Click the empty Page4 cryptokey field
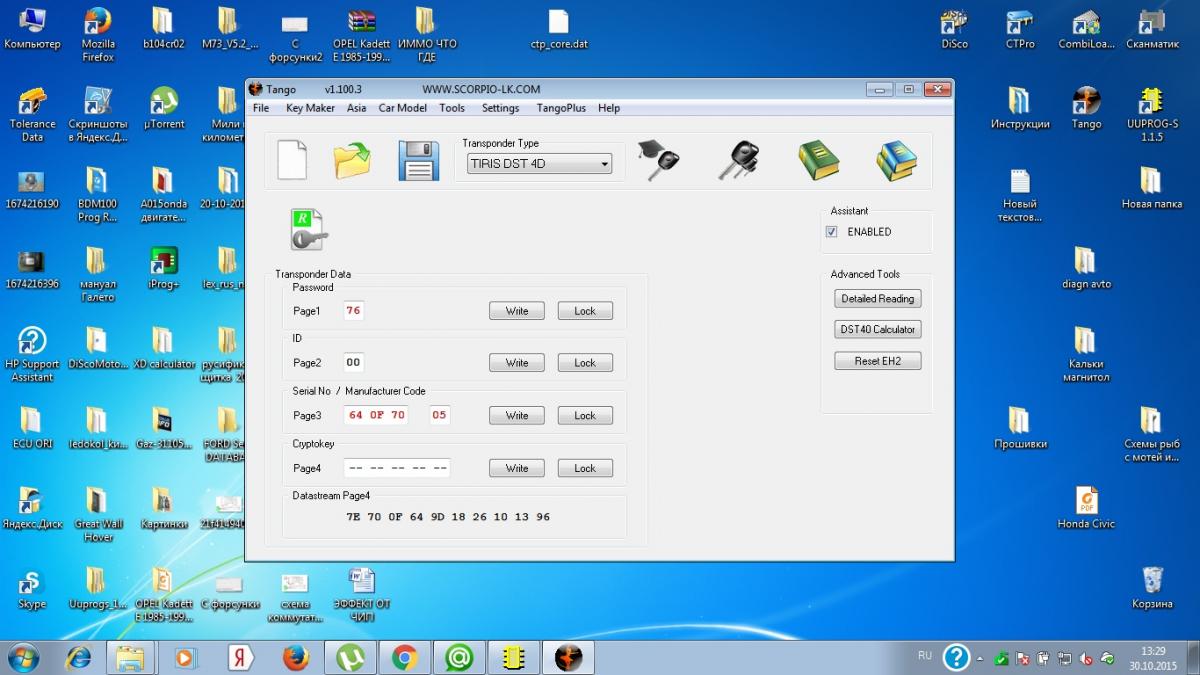 (397, 468)
